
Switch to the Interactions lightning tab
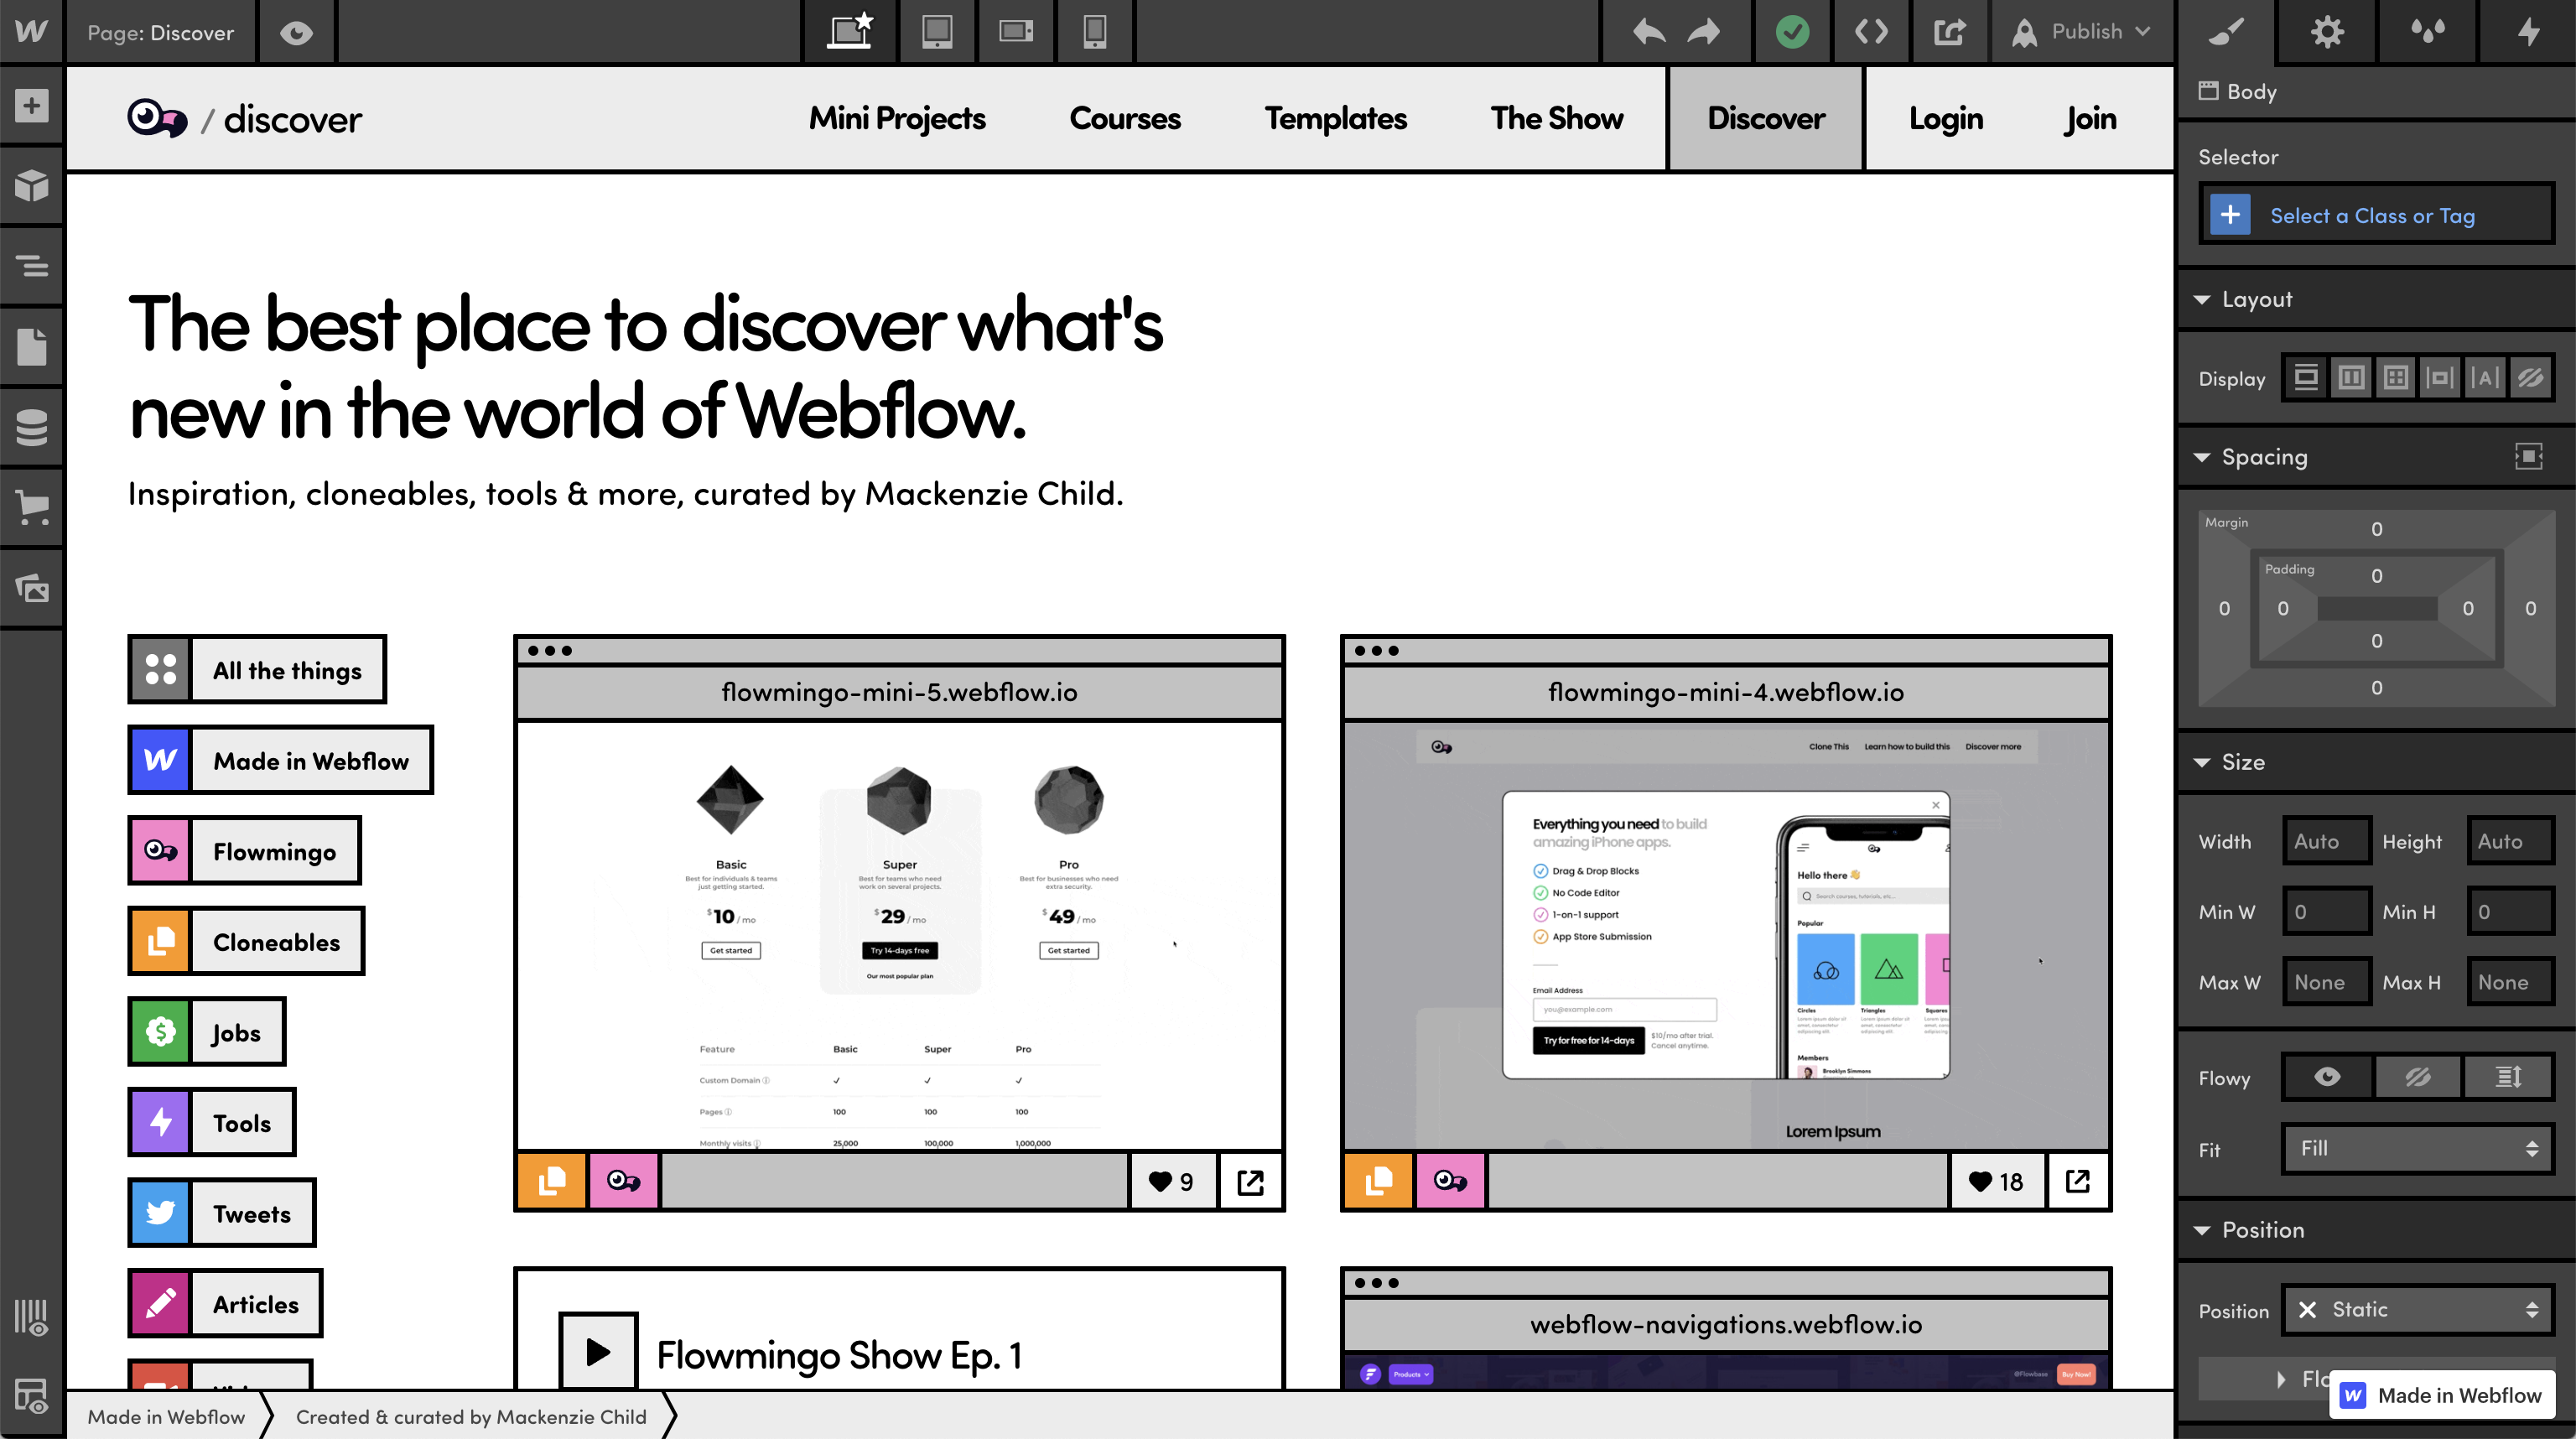point(2527,32)
